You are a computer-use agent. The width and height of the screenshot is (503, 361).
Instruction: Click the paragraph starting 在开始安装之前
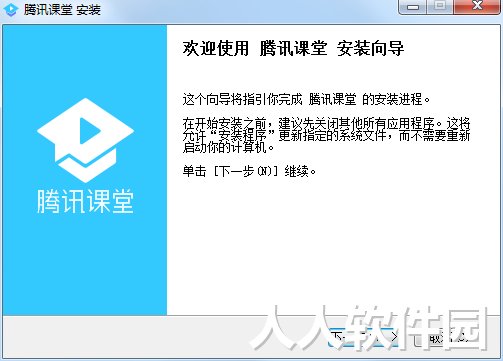point(326,135)
